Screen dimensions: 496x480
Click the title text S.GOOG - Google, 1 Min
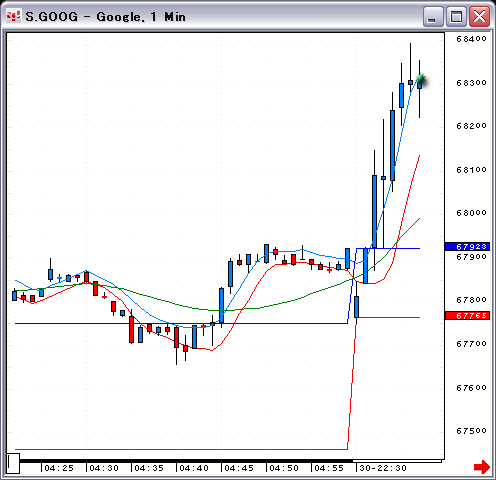[x=105, y=17]
